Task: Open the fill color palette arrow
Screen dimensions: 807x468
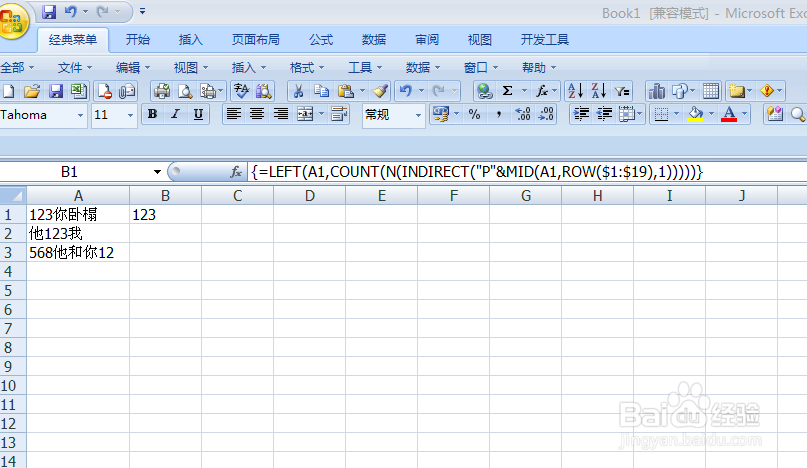Action: click(x=711, y=114)
